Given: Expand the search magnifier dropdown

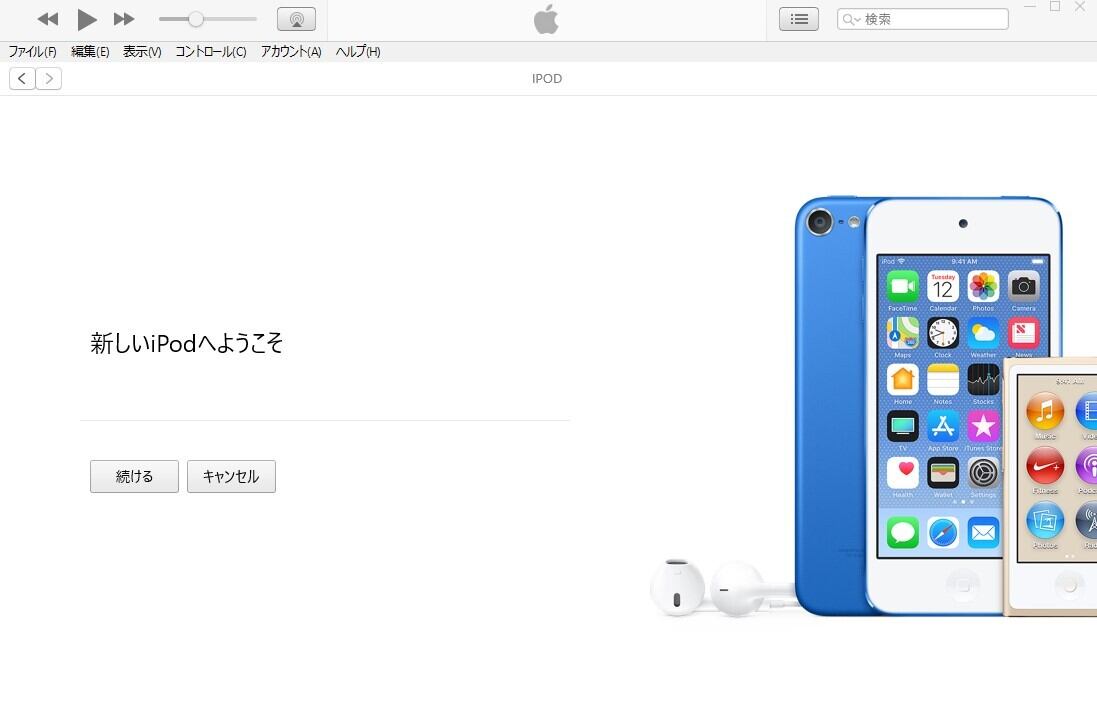Looking at the screenshot, I should pos(851,20).
